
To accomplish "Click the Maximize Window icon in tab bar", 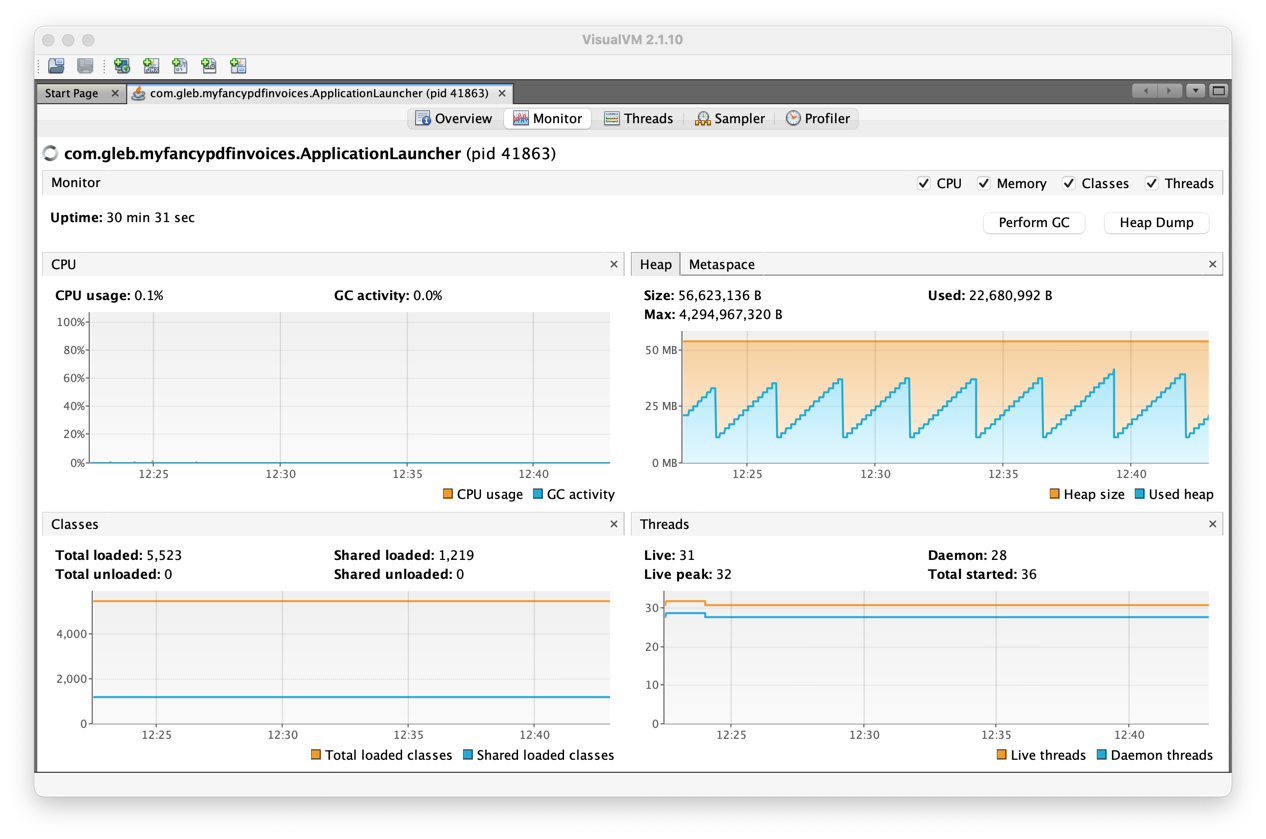I will pyautogui.click(x=1218, y=91).
